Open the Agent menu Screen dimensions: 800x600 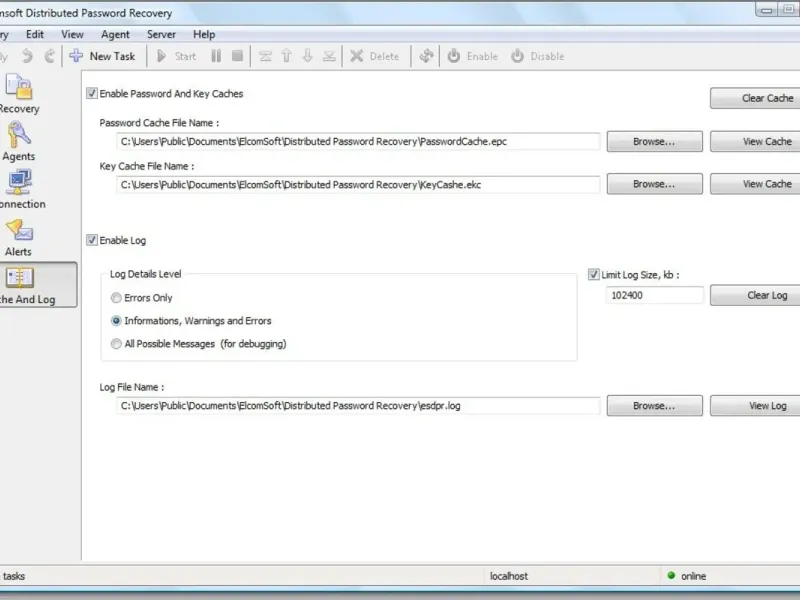pyautogui.click(x=115, y=34)
